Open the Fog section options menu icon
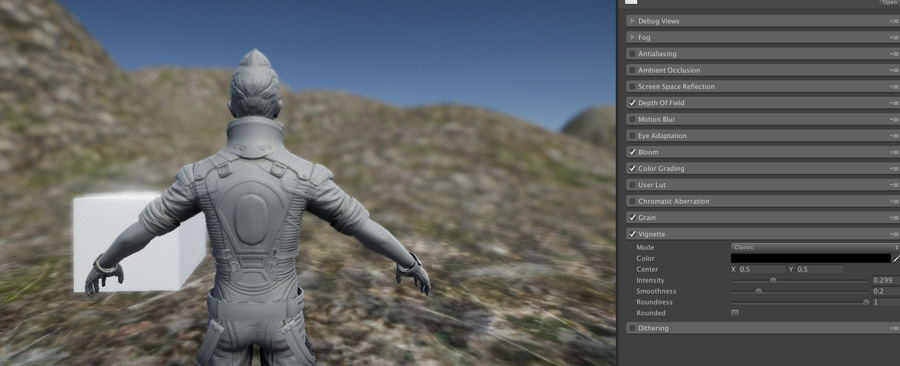Viewport: 900px width, 366px height. click(x=895, y=38)
